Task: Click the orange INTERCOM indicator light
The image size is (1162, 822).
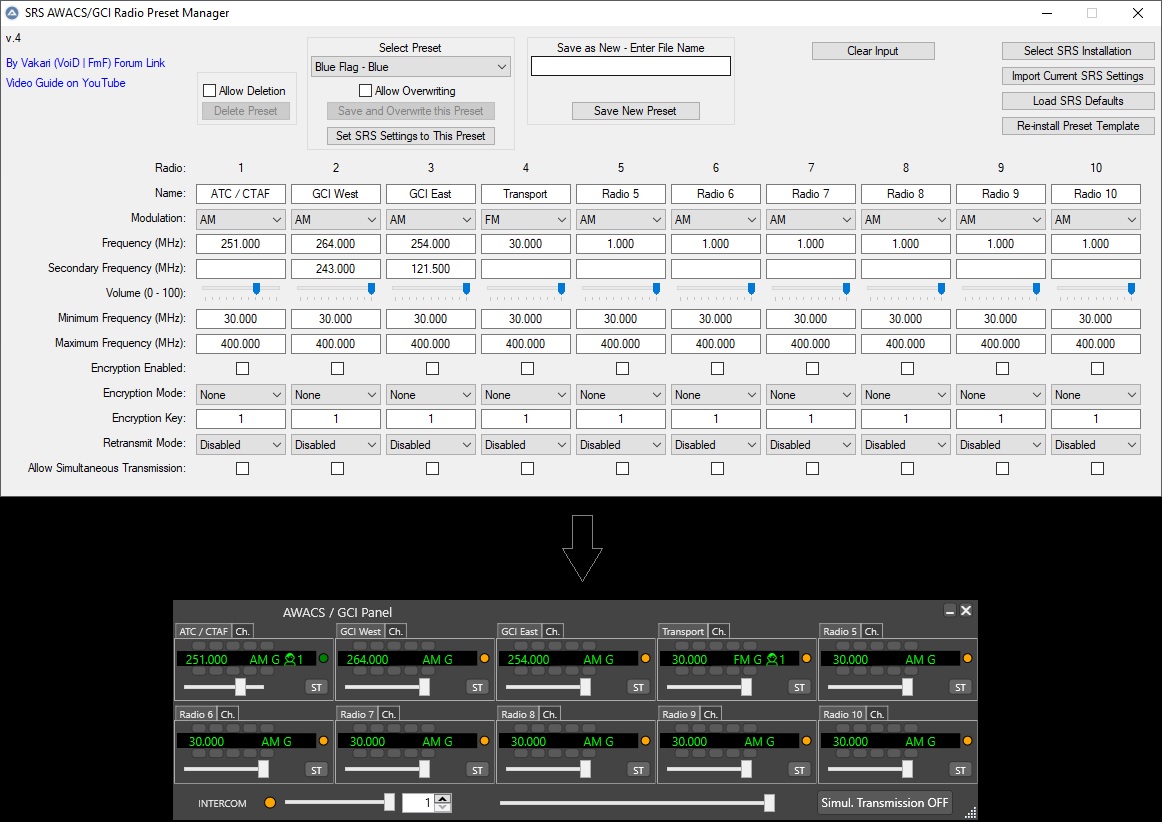Action: tap(269, 803)
